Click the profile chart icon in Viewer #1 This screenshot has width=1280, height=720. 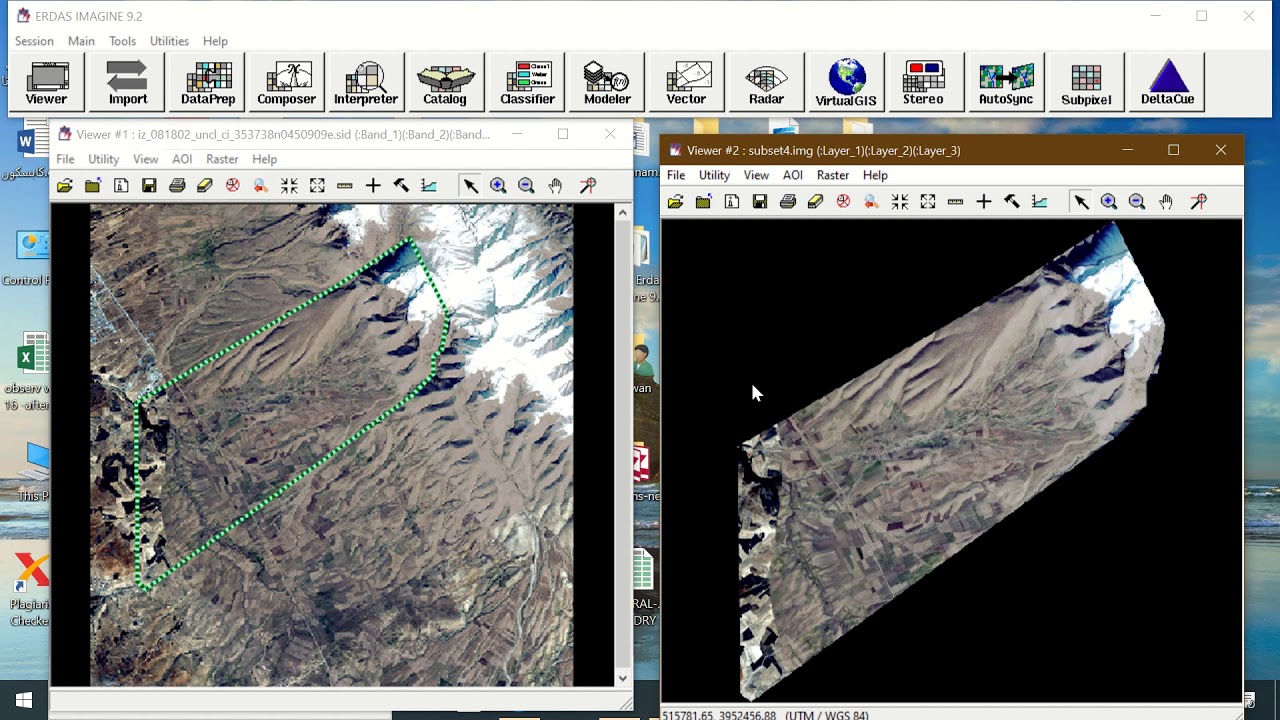click(429, 185)
